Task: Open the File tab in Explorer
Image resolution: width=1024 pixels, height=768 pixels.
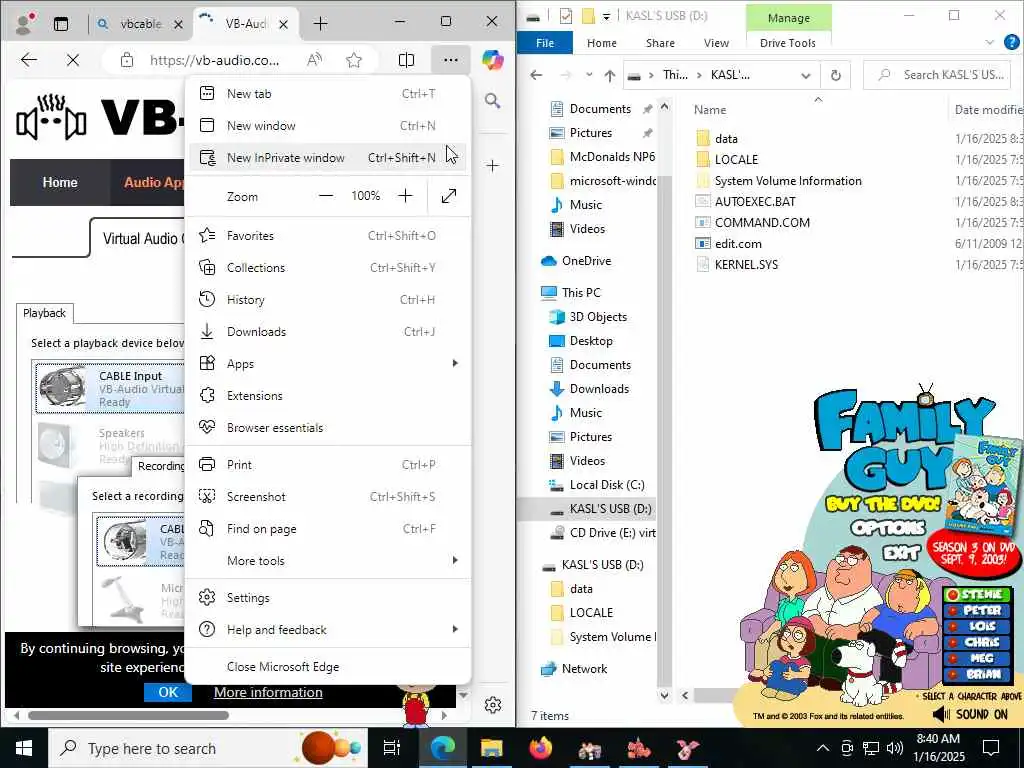Action: (x=545, y=43)
